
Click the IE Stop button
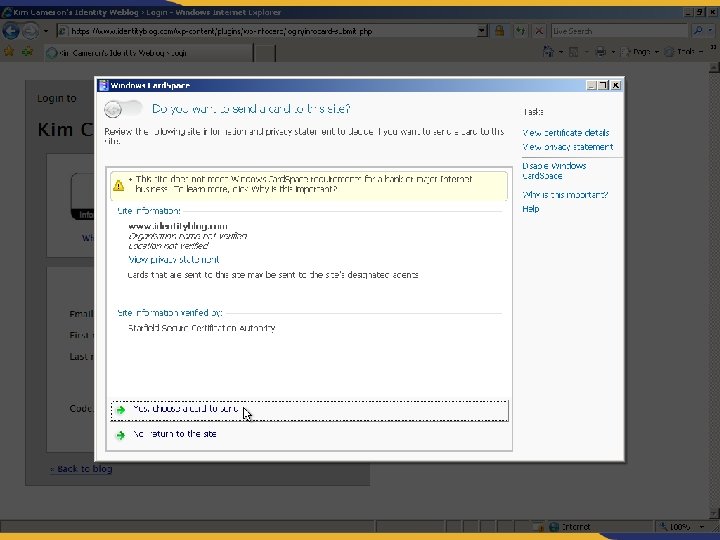pyautogui.click(x=540, y=31)
